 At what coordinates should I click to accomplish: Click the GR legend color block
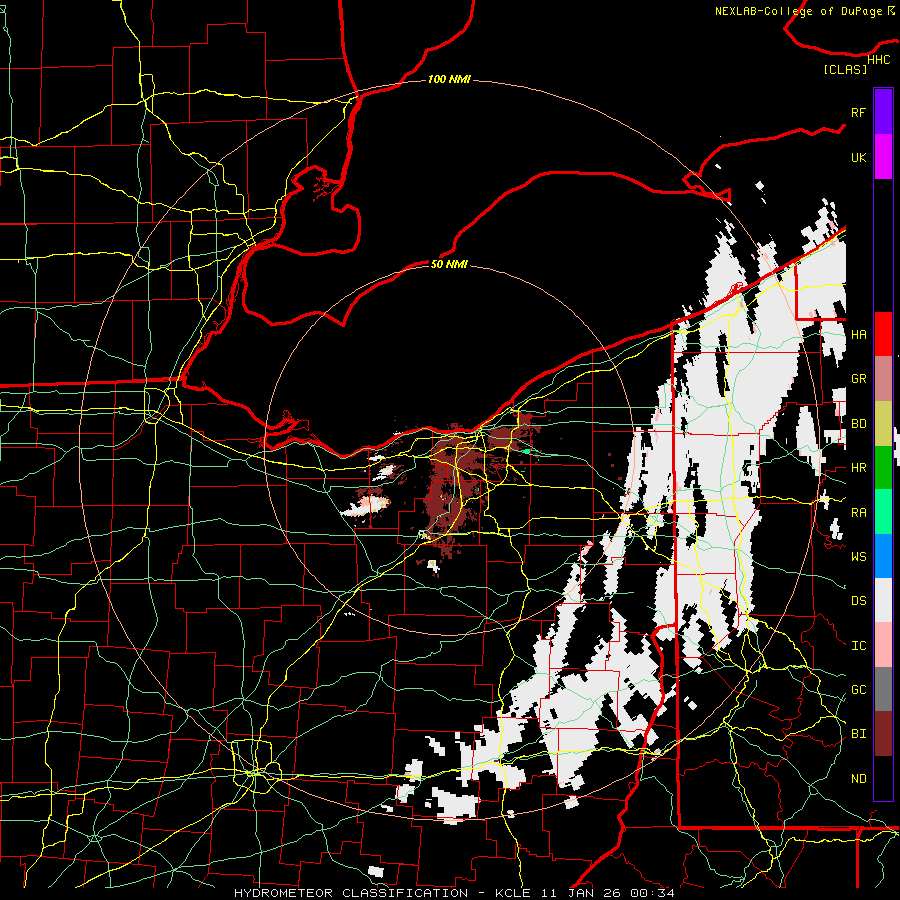[883, 379]
